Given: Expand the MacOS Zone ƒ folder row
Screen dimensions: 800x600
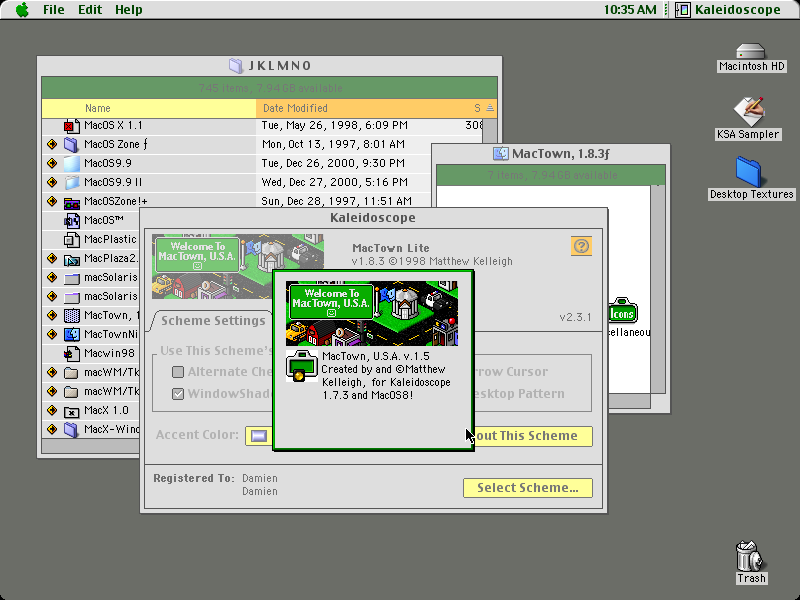Looking at the screenshot, I should tap(52, 144).
